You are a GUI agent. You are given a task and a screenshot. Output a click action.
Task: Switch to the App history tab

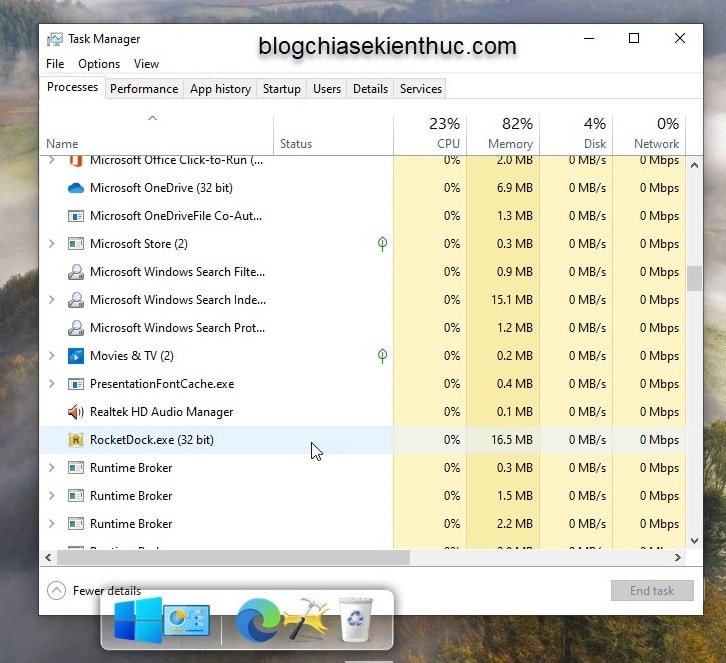[x=220, y=89]
